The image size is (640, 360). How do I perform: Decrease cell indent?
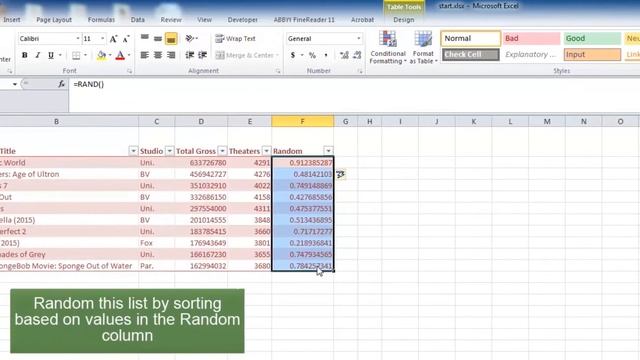point(190,55)
